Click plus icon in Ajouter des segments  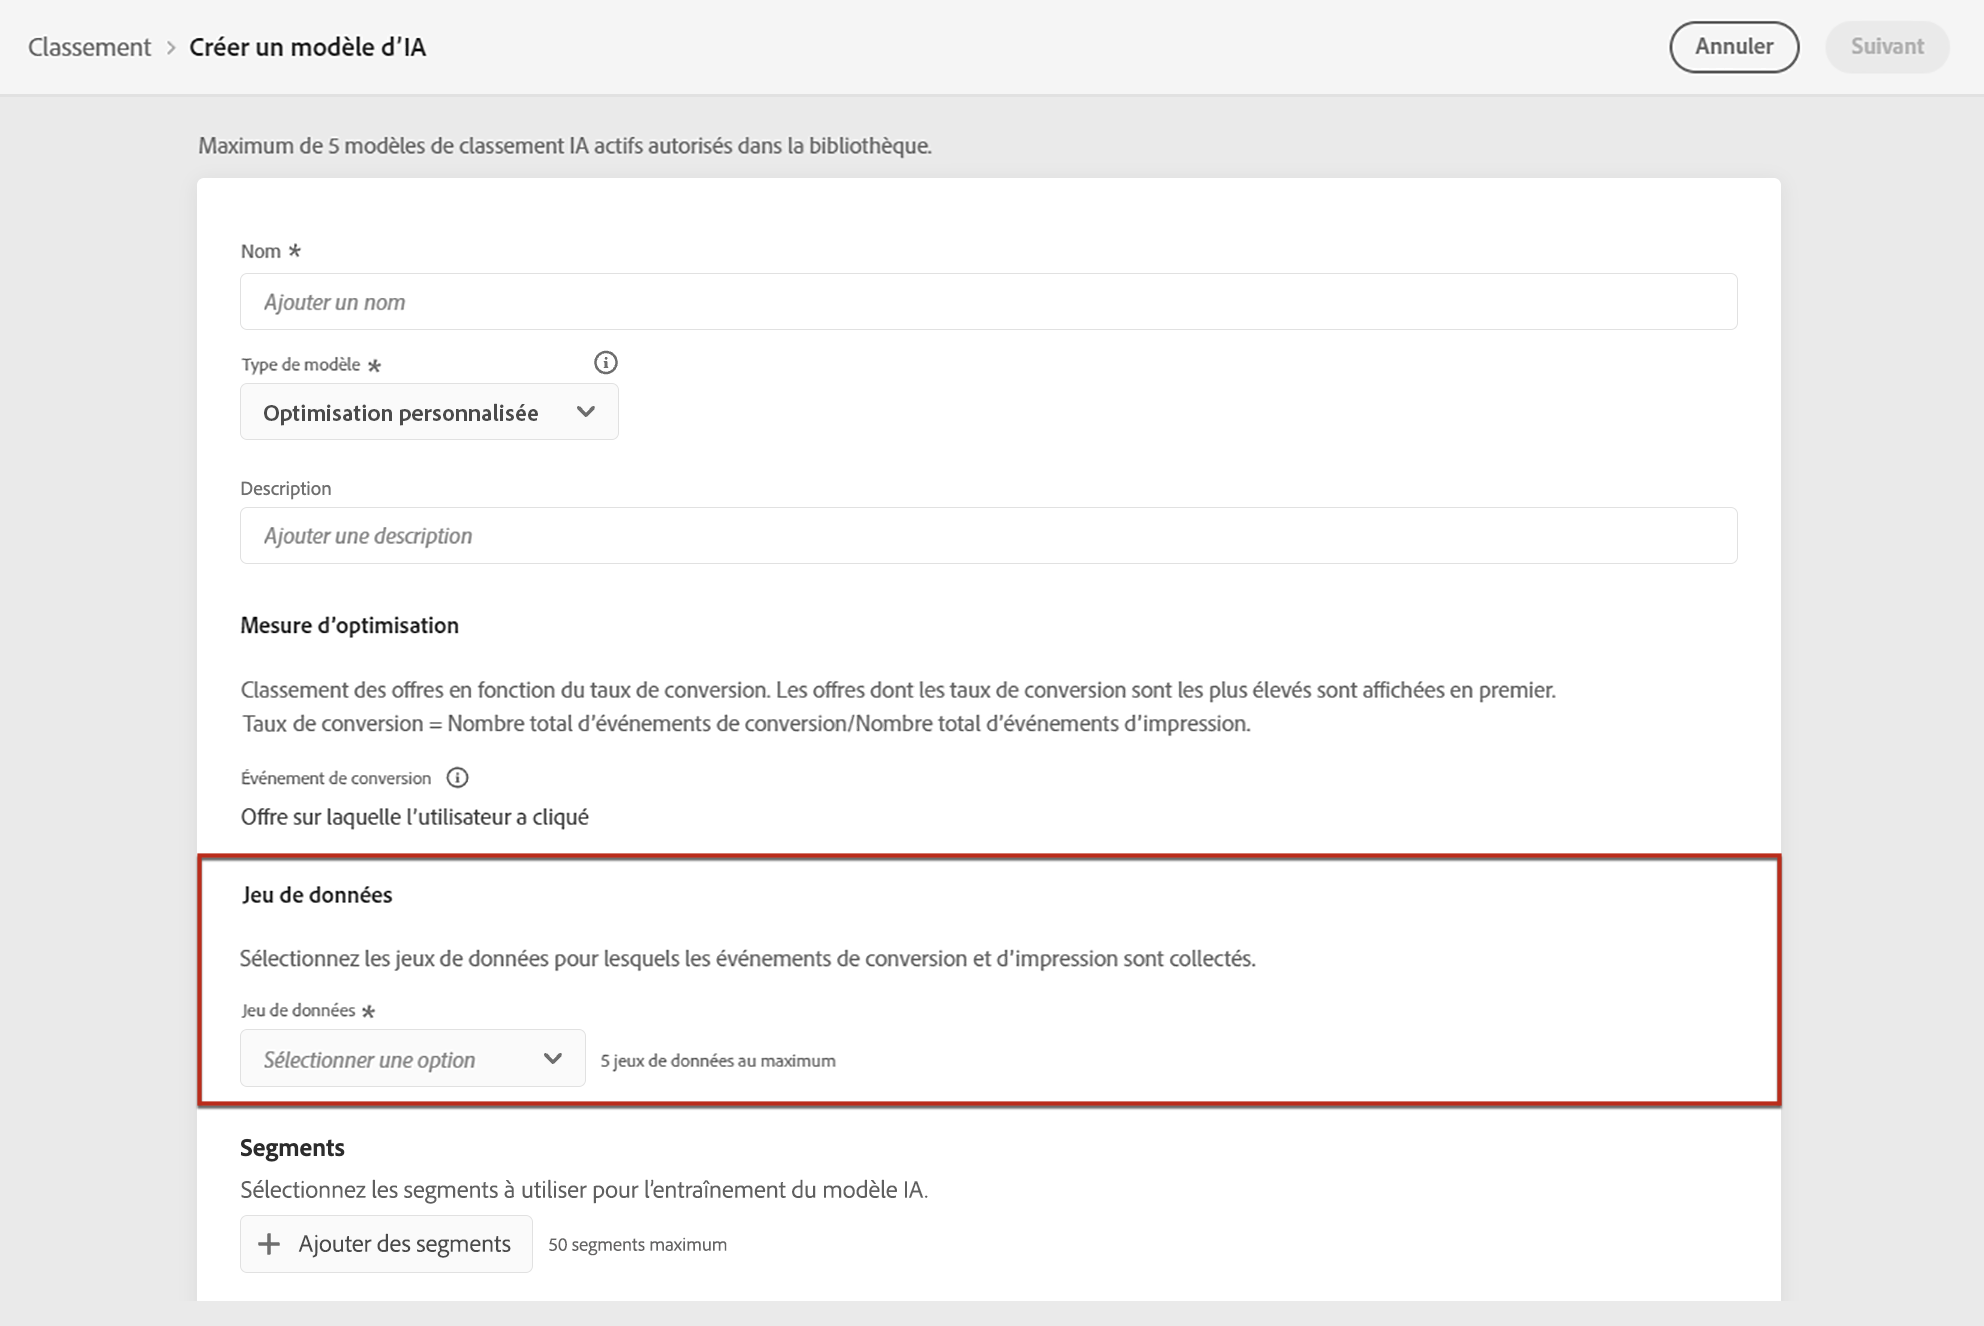click(268, 1244)
